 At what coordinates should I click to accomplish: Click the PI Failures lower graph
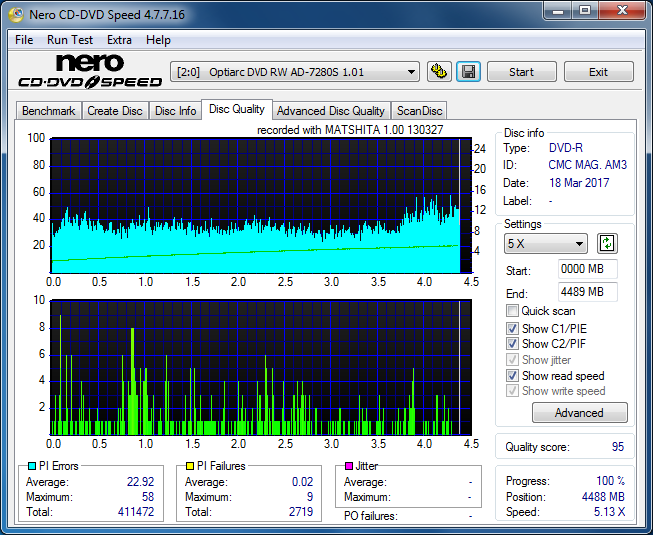(x=261, y=367)
